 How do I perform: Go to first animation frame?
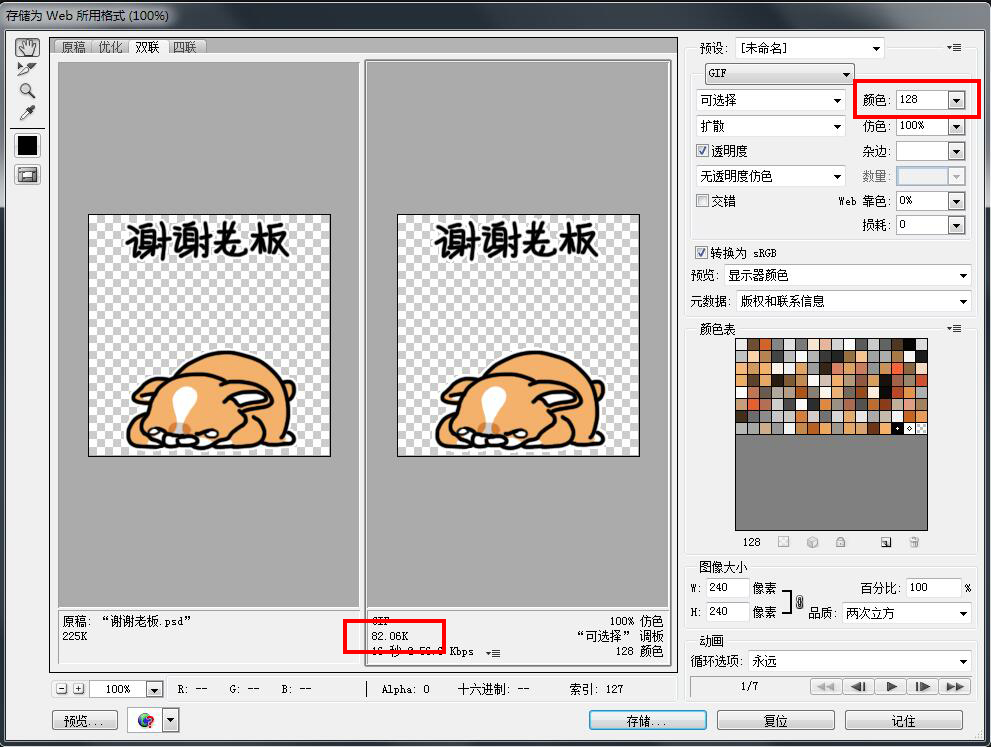pos(826,686)
